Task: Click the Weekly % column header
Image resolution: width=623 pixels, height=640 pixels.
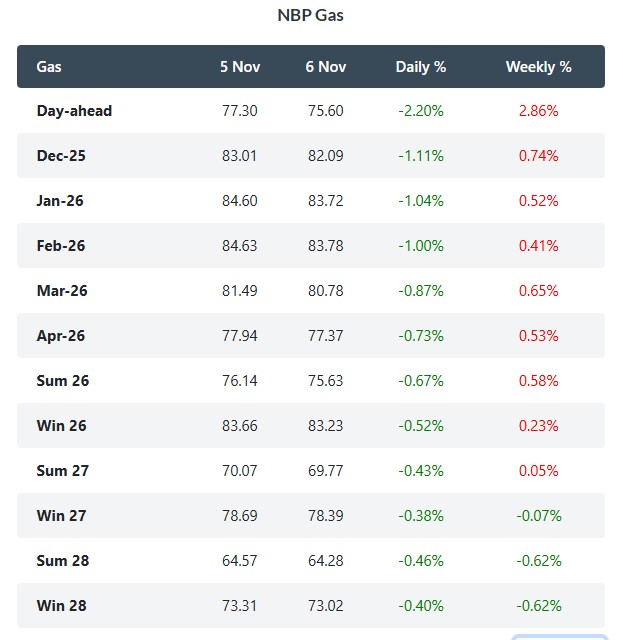Action: point(538,67)
